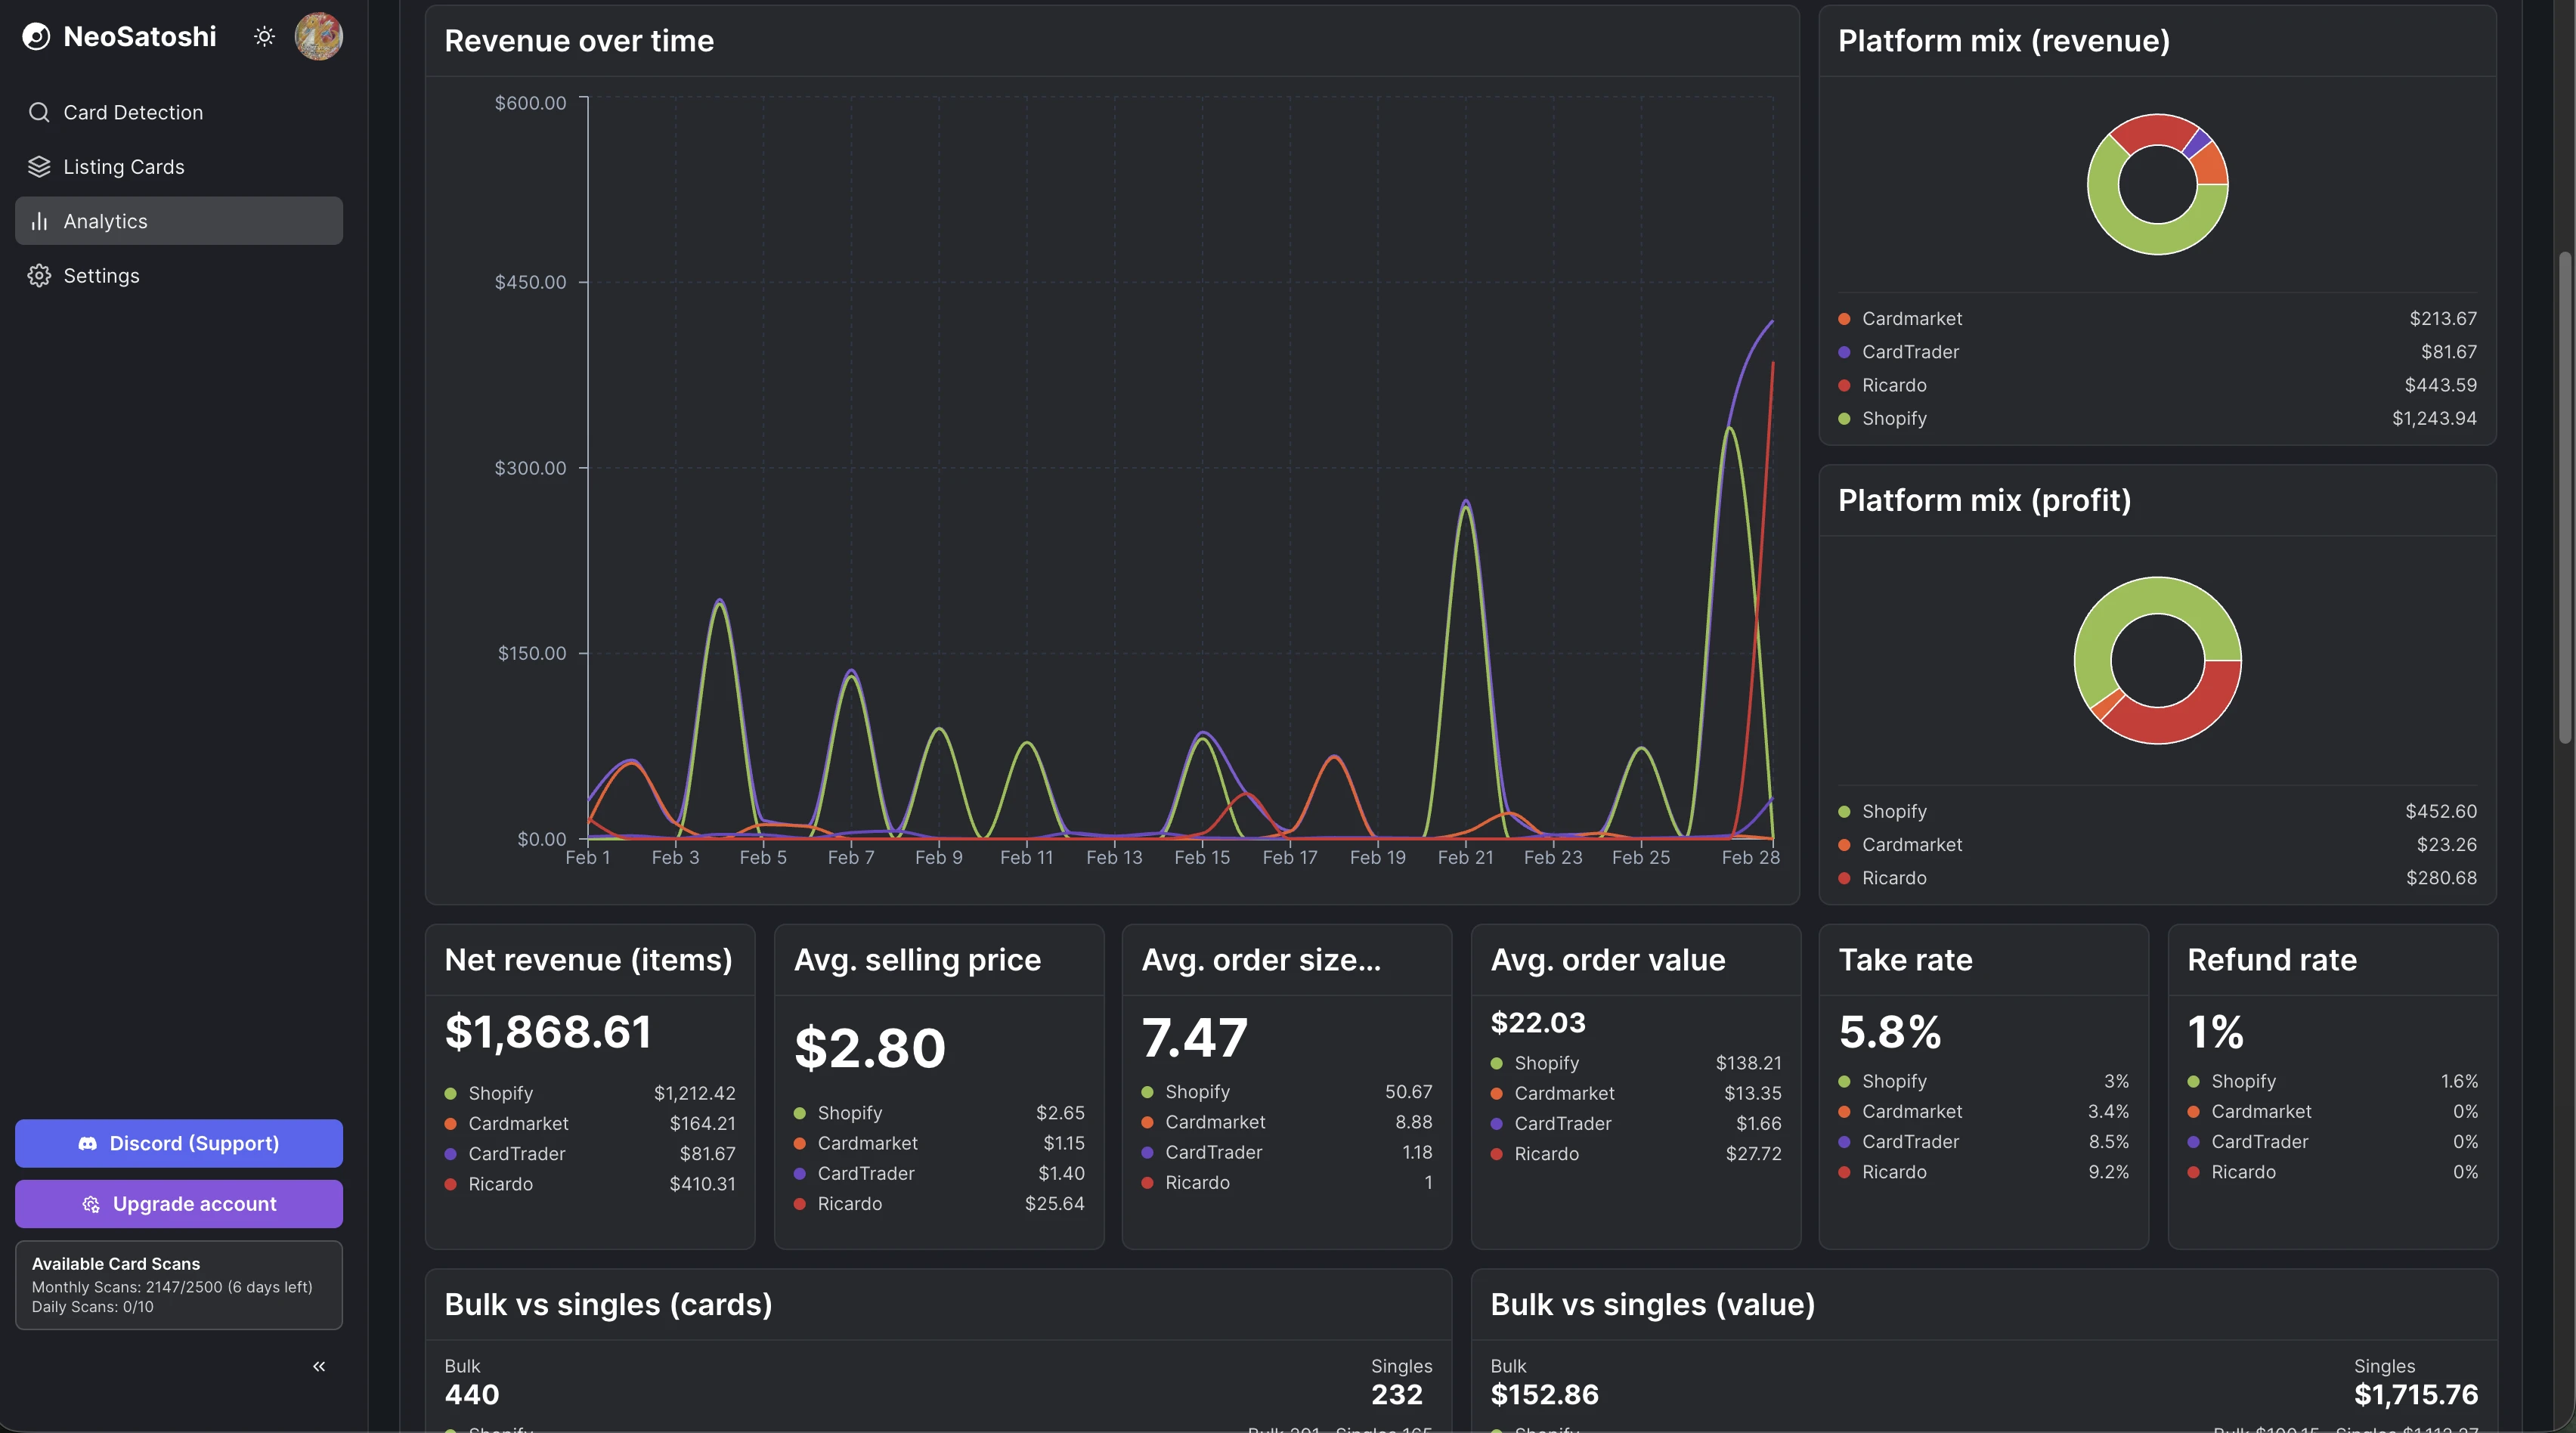Click the NeoSatoshi logo
2576x1433 pixels.
tap(36, 36)
